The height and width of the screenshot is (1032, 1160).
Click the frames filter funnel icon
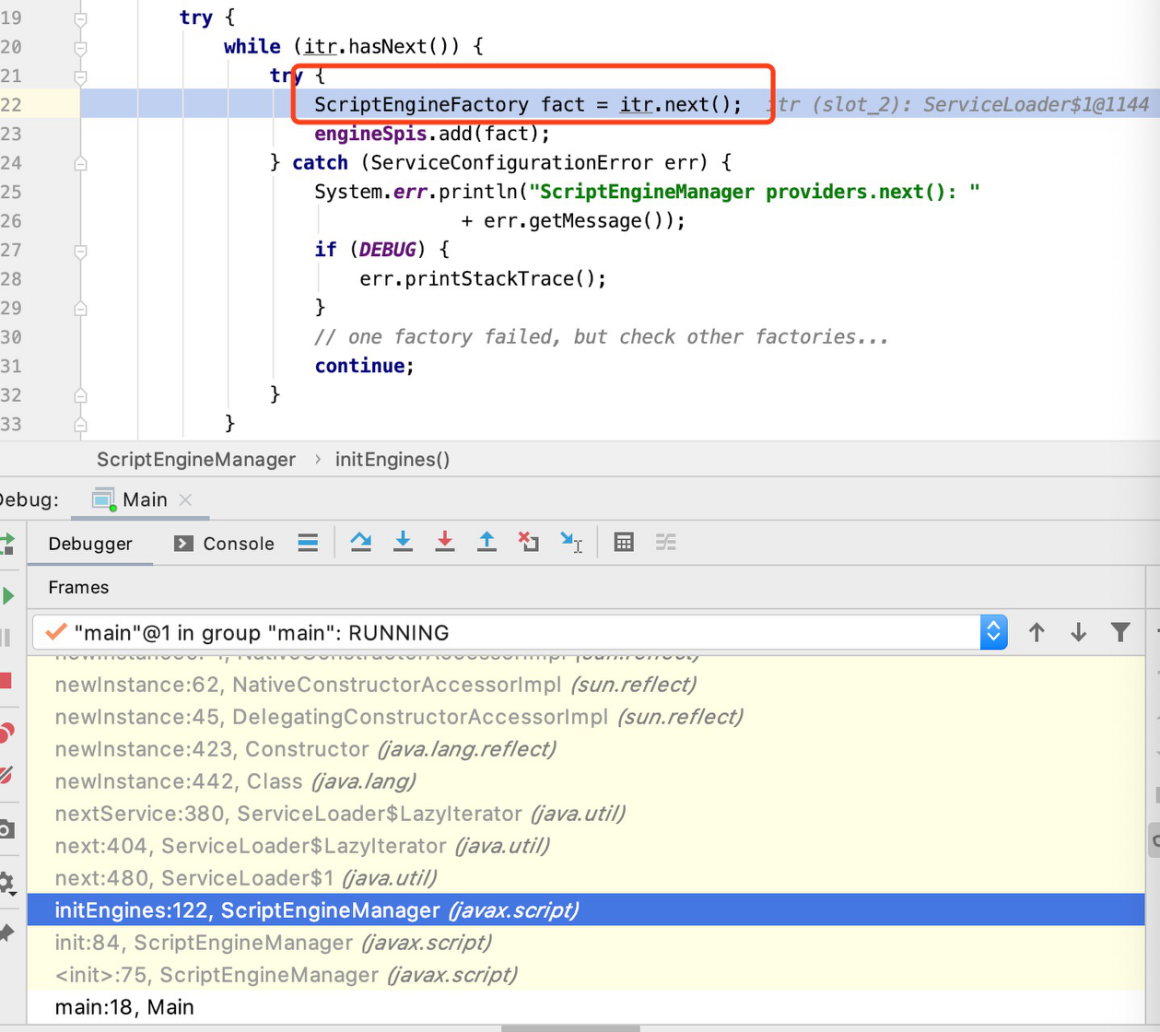click(x=1121, y=633)
